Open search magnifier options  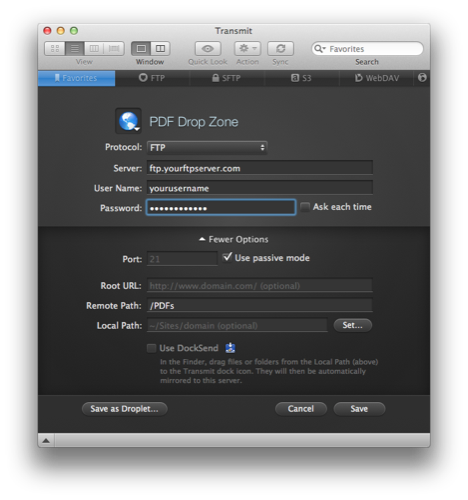(320, 49)
